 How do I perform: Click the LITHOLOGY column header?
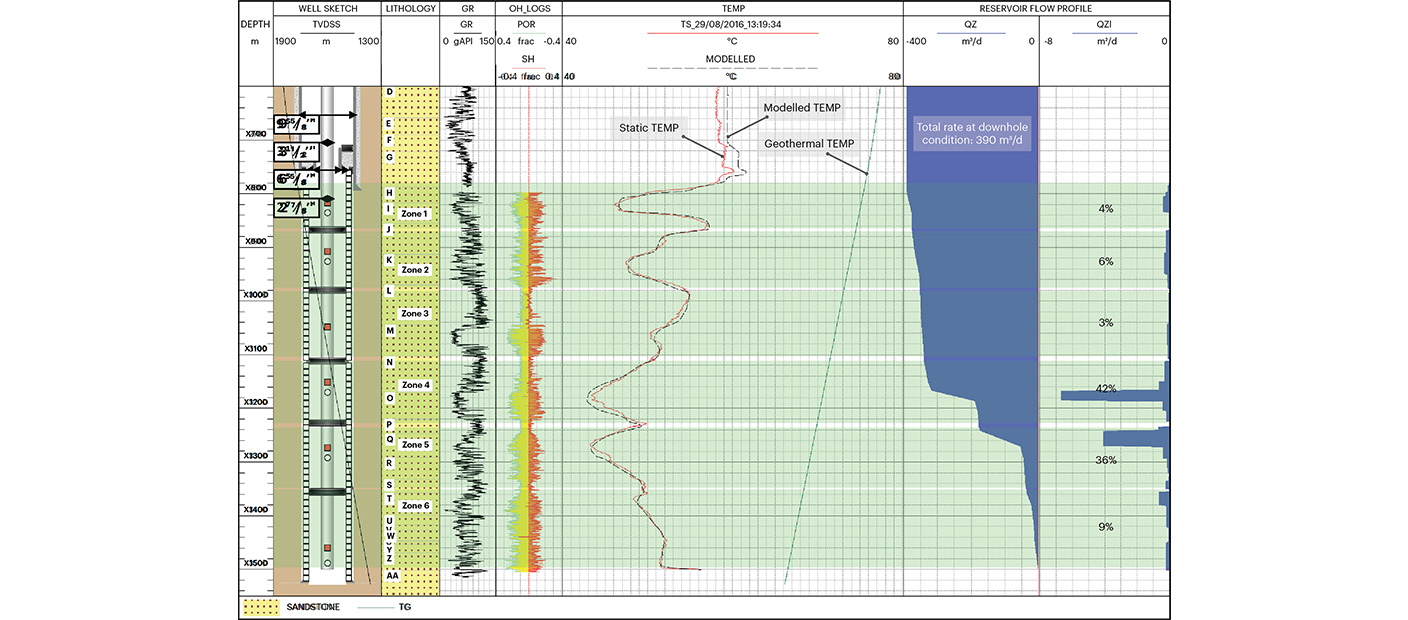coord(410,8)
